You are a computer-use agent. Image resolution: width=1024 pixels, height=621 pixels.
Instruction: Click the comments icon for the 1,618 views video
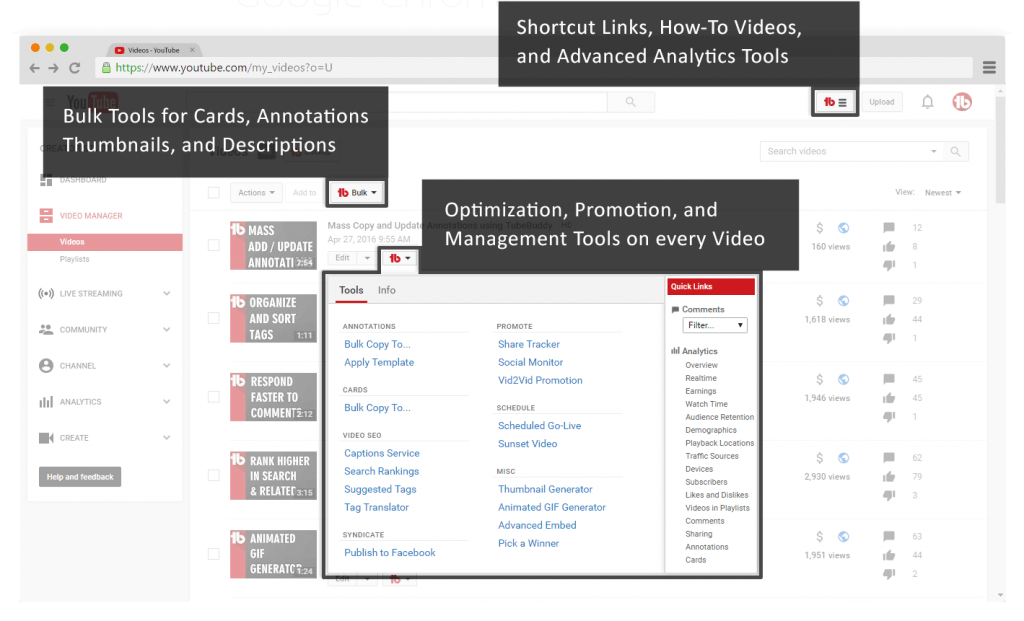click(x=889, y=300)
